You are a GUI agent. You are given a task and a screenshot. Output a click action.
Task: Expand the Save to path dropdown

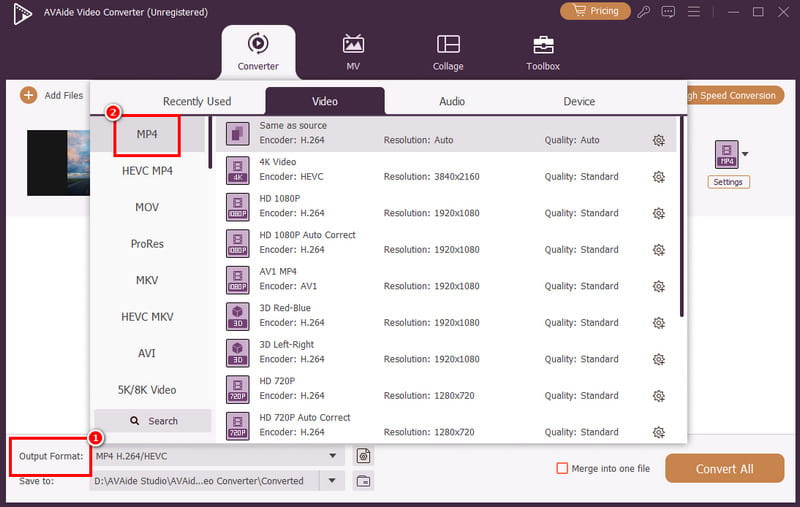tap(332, 481)
